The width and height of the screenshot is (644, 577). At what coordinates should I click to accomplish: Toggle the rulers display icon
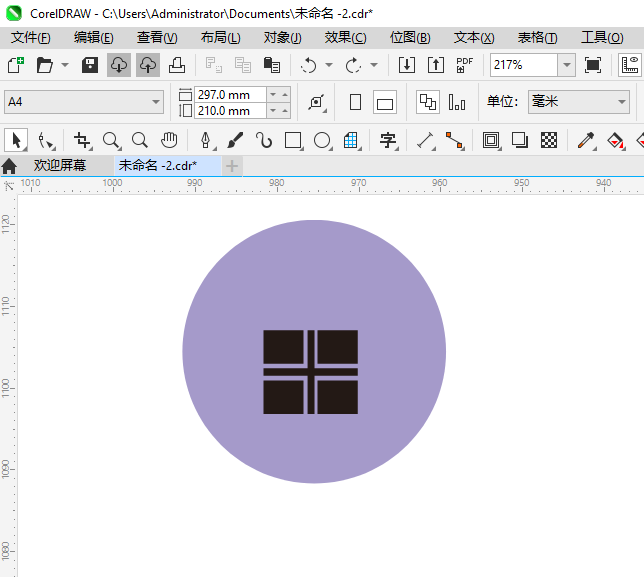click(630, 65)
